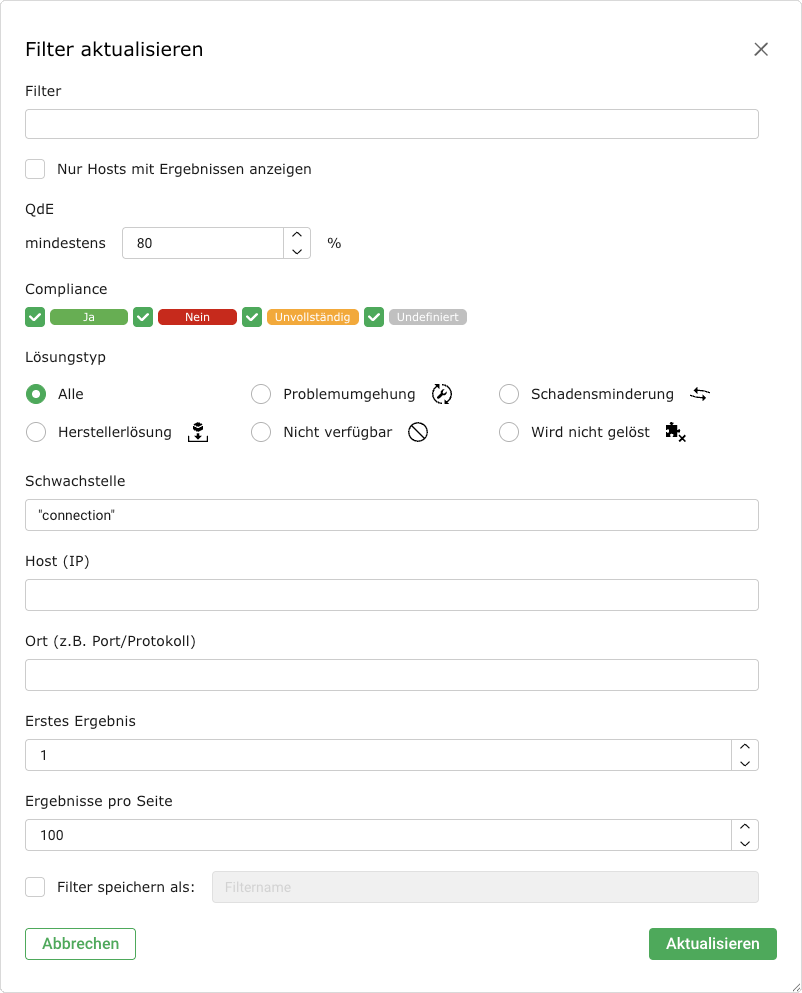The height and width of the screenshot is (993, 802).
Task: Click the Abbrechen button
Action: [80, 944]
